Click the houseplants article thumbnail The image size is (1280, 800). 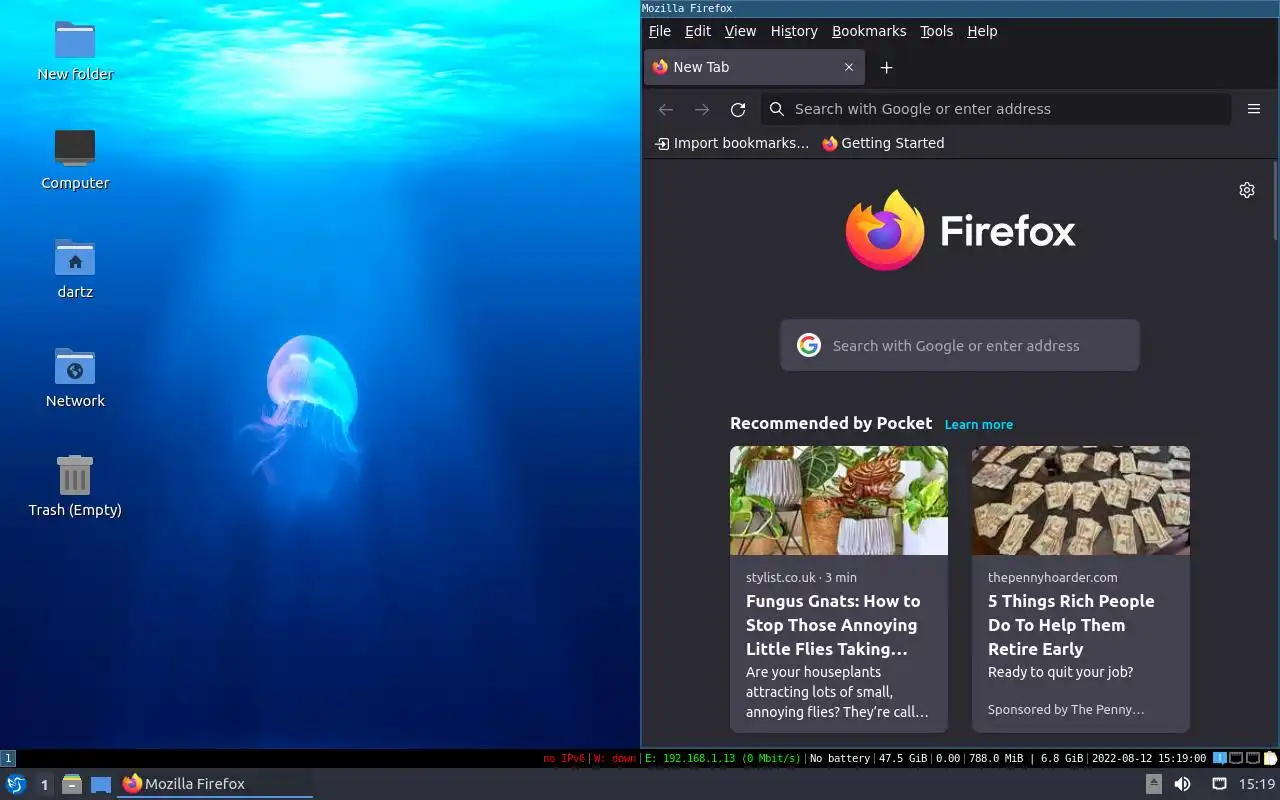839,500
